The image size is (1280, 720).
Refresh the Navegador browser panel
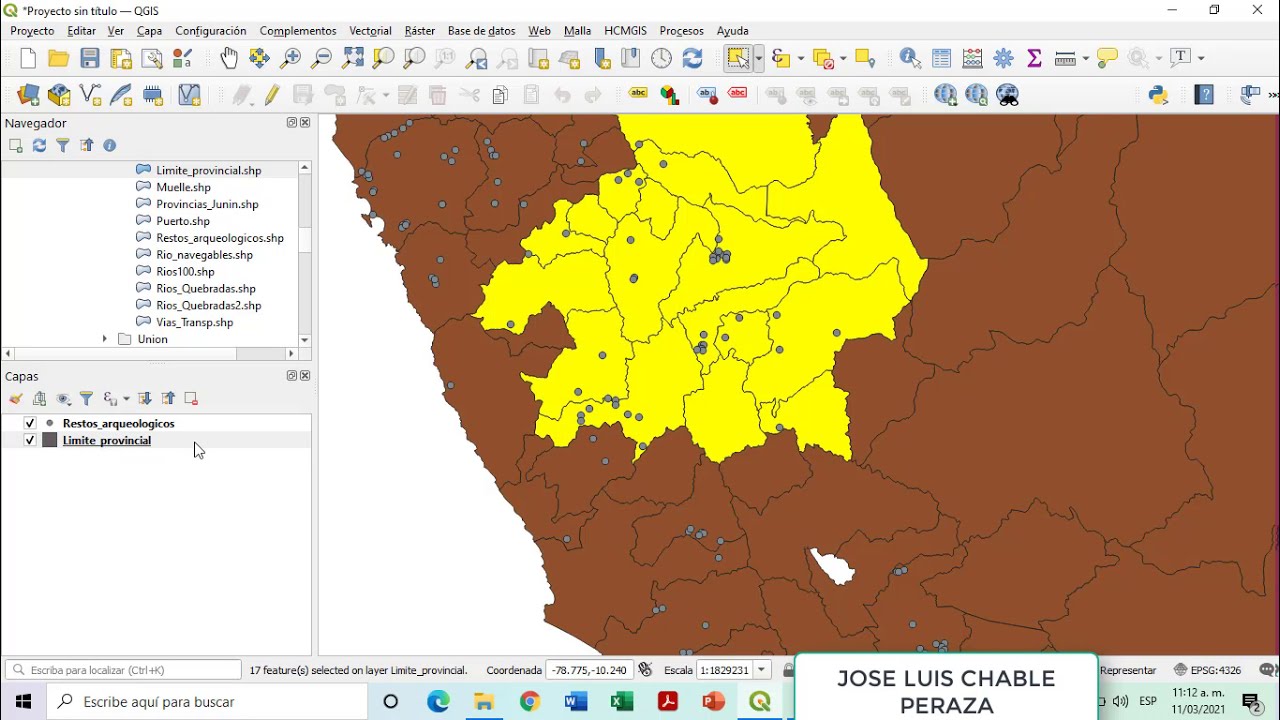click(x=39, y=146)
